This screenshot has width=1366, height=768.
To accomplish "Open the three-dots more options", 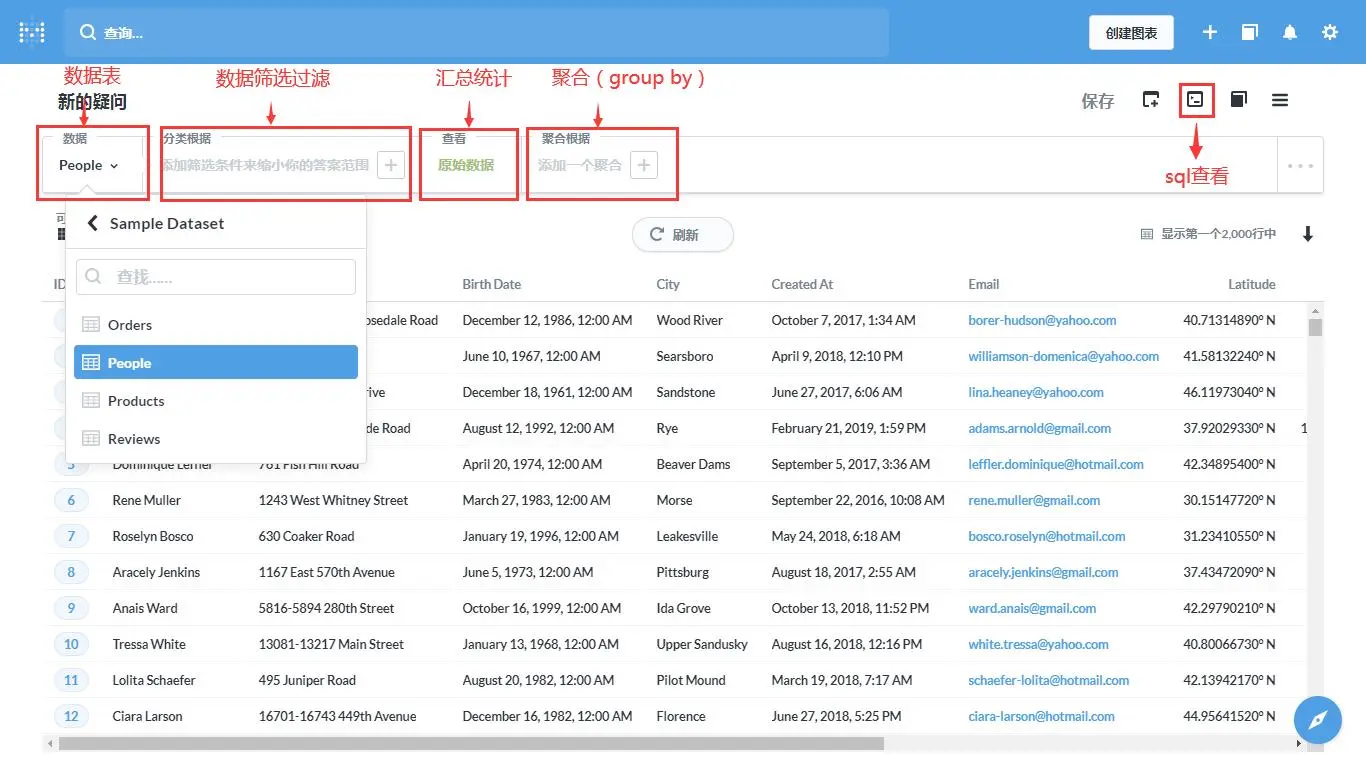I will 1300,165.
